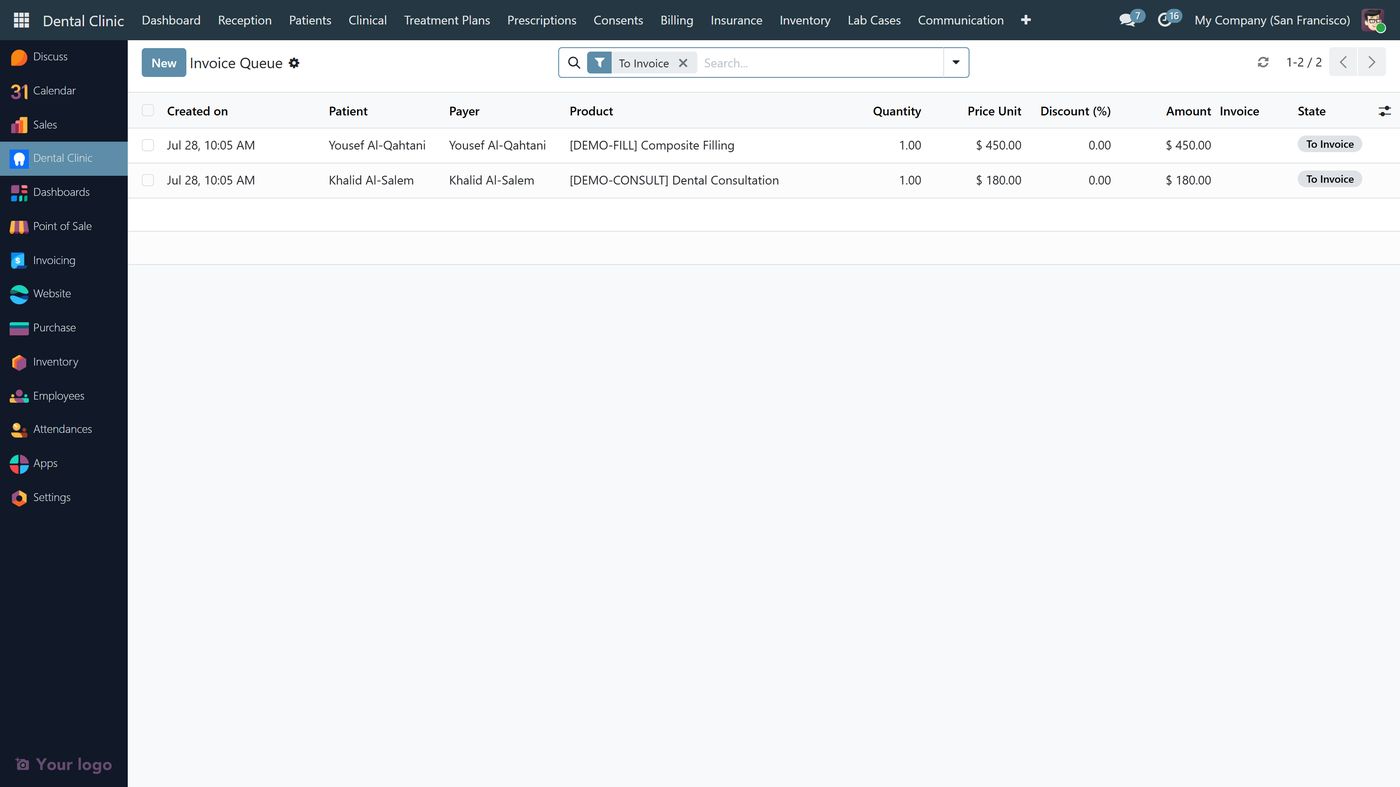
Task: Open Purchase app in sidebar
Action: [x=64, y=328]
